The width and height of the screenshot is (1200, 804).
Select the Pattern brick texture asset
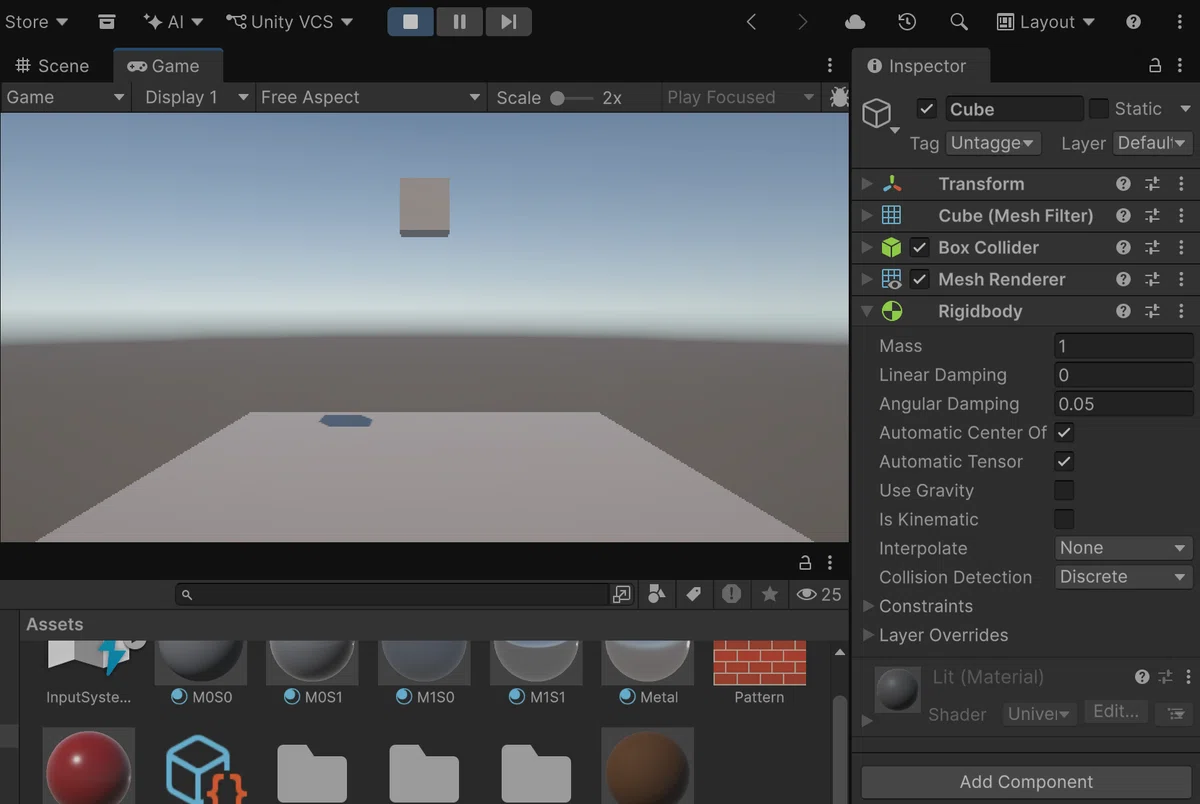pyautogui.click(x=759, y=673)
